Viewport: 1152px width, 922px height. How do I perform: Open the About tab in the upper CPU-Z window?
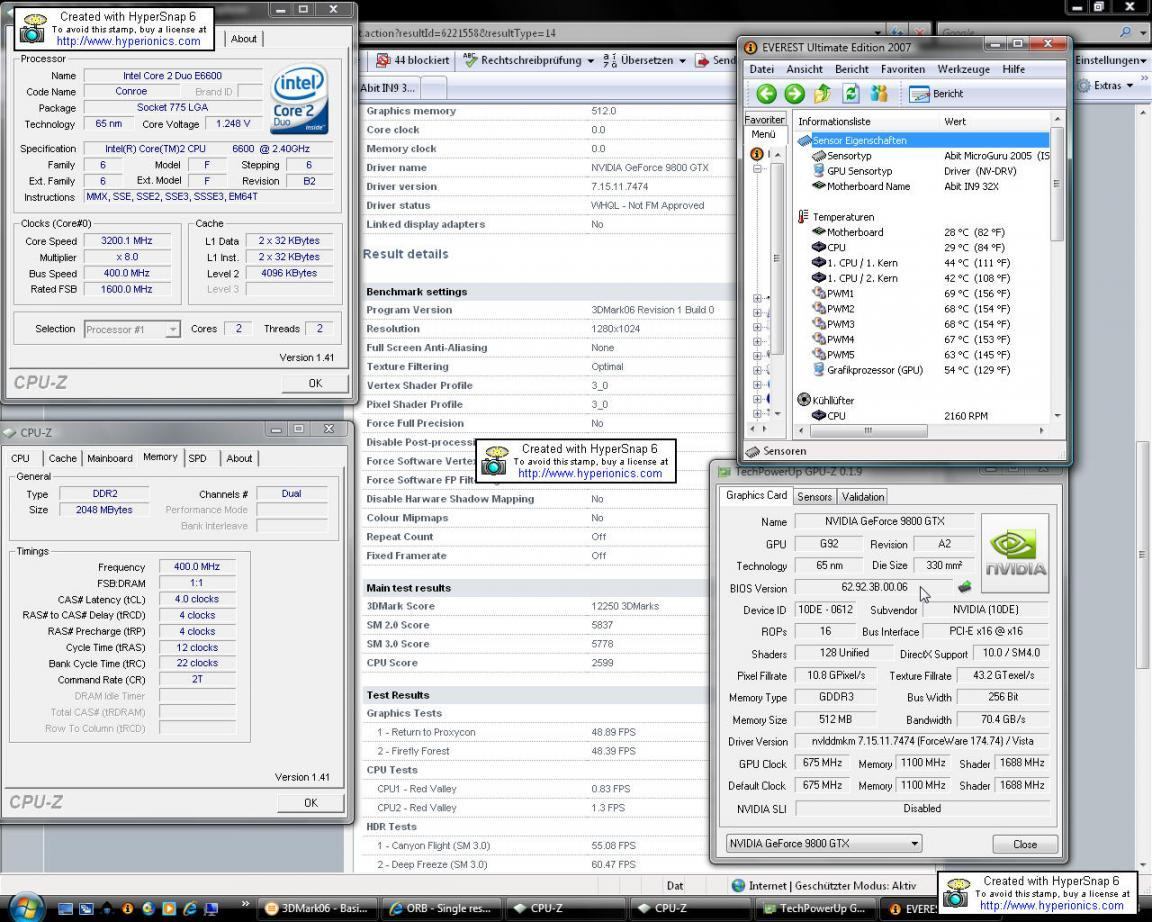pyautogui.click(x=243, y=39)
